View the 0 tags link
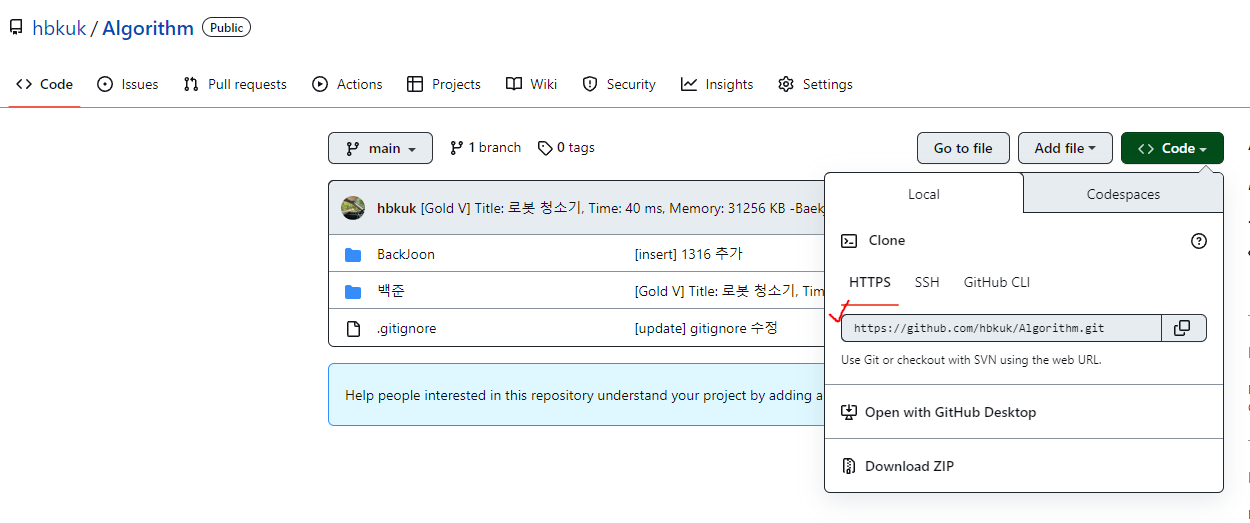The height and width of the screenshot is (523, 1250). click(x=566, y=147)
